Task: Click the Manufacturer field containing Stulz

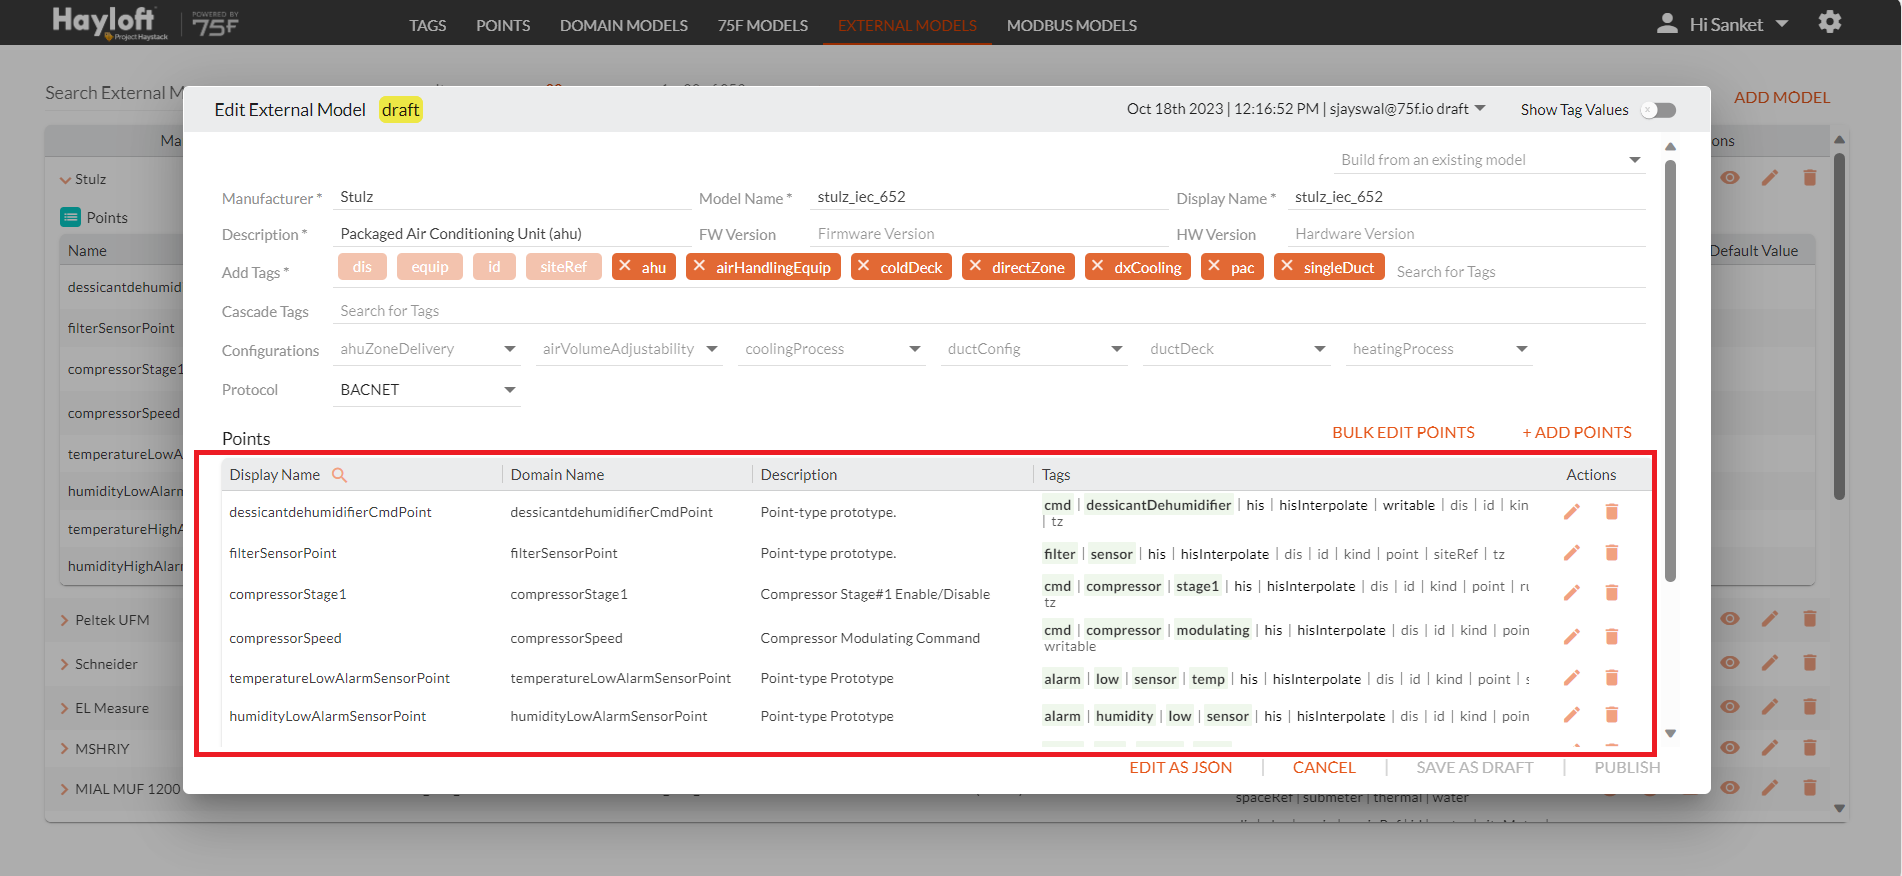Action: coord(512,197)
